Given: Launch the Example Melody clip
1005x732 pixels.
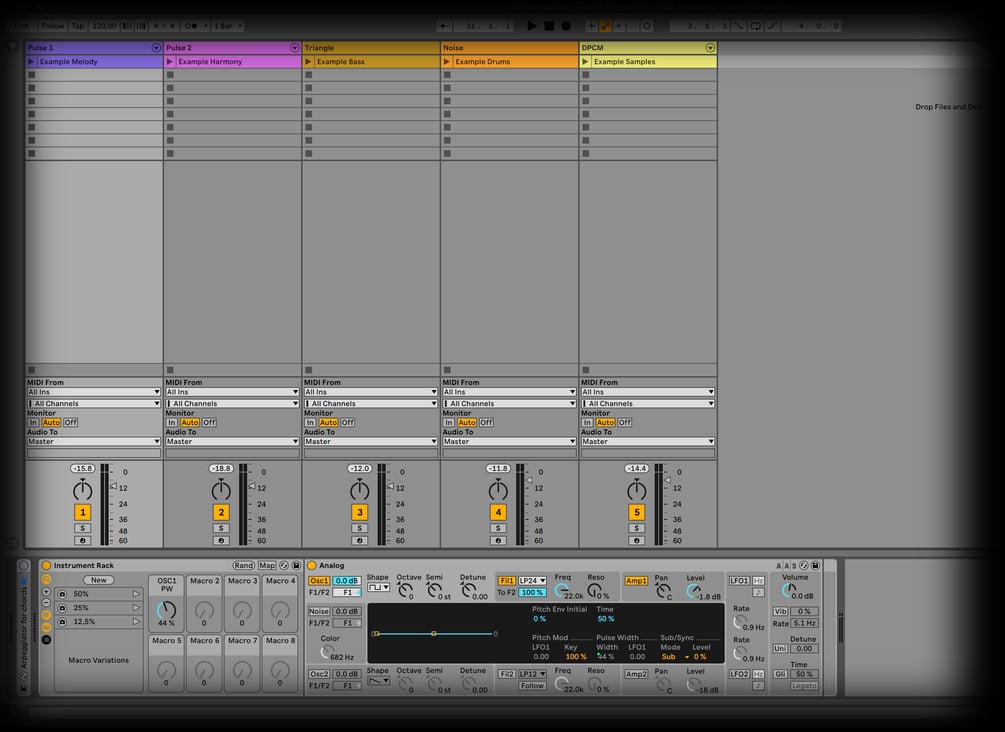Looking at the screenshot, I should [x=31, y=62].
